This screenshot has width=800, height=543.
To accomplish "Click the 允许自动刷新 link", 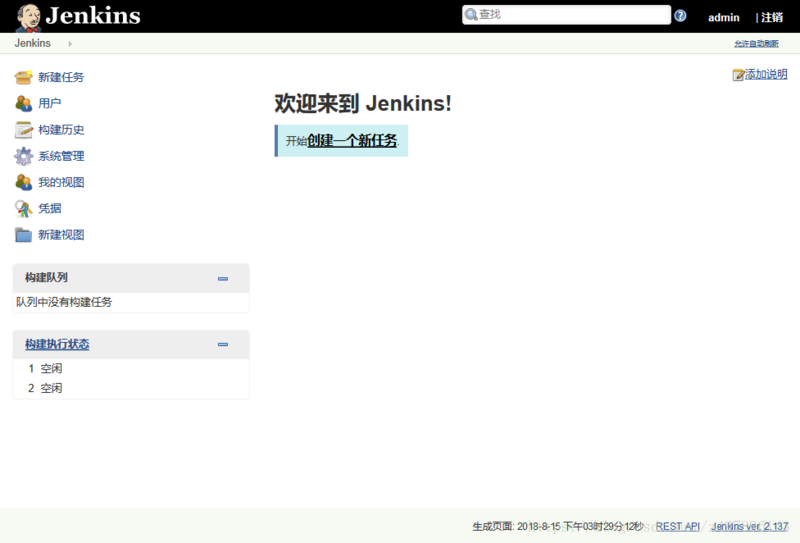I will [757, 44].
